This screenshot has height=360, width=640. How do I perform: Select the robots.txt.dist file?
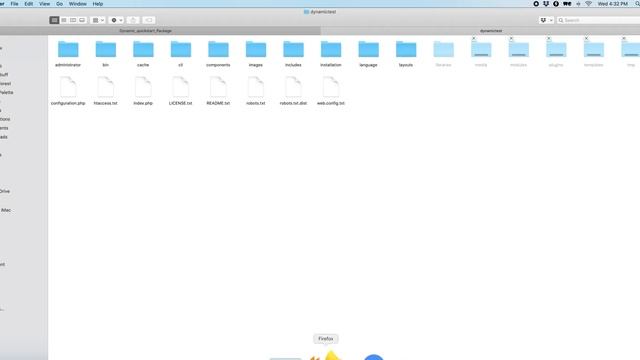pos(293,87)
